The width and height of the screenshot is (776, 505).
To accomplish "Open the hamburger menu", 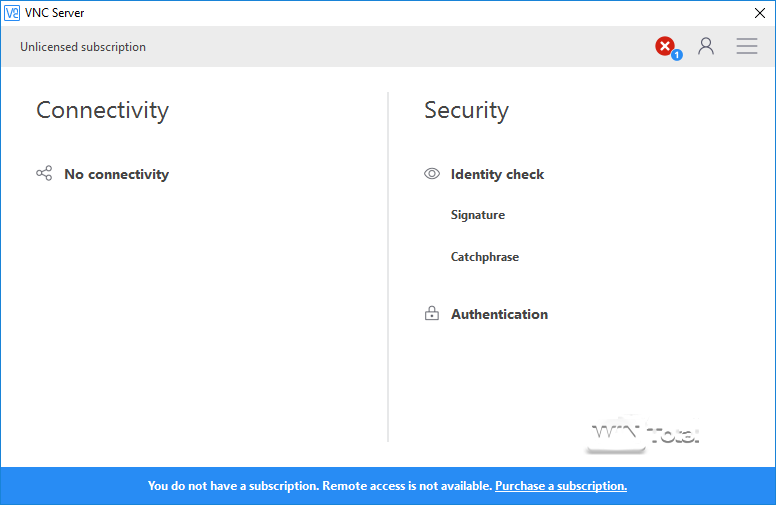I will [x=747, y=46].
